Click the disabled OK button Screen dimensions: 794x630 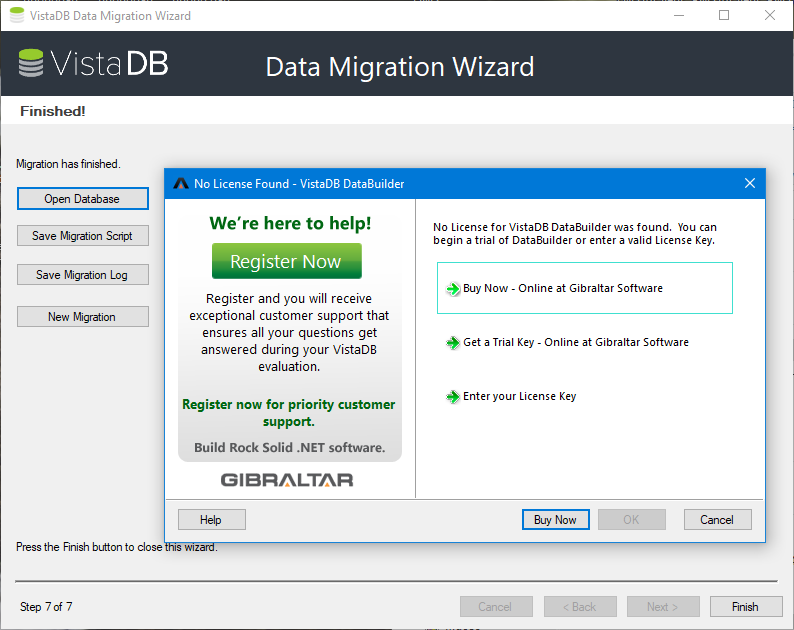coord(631,520)
